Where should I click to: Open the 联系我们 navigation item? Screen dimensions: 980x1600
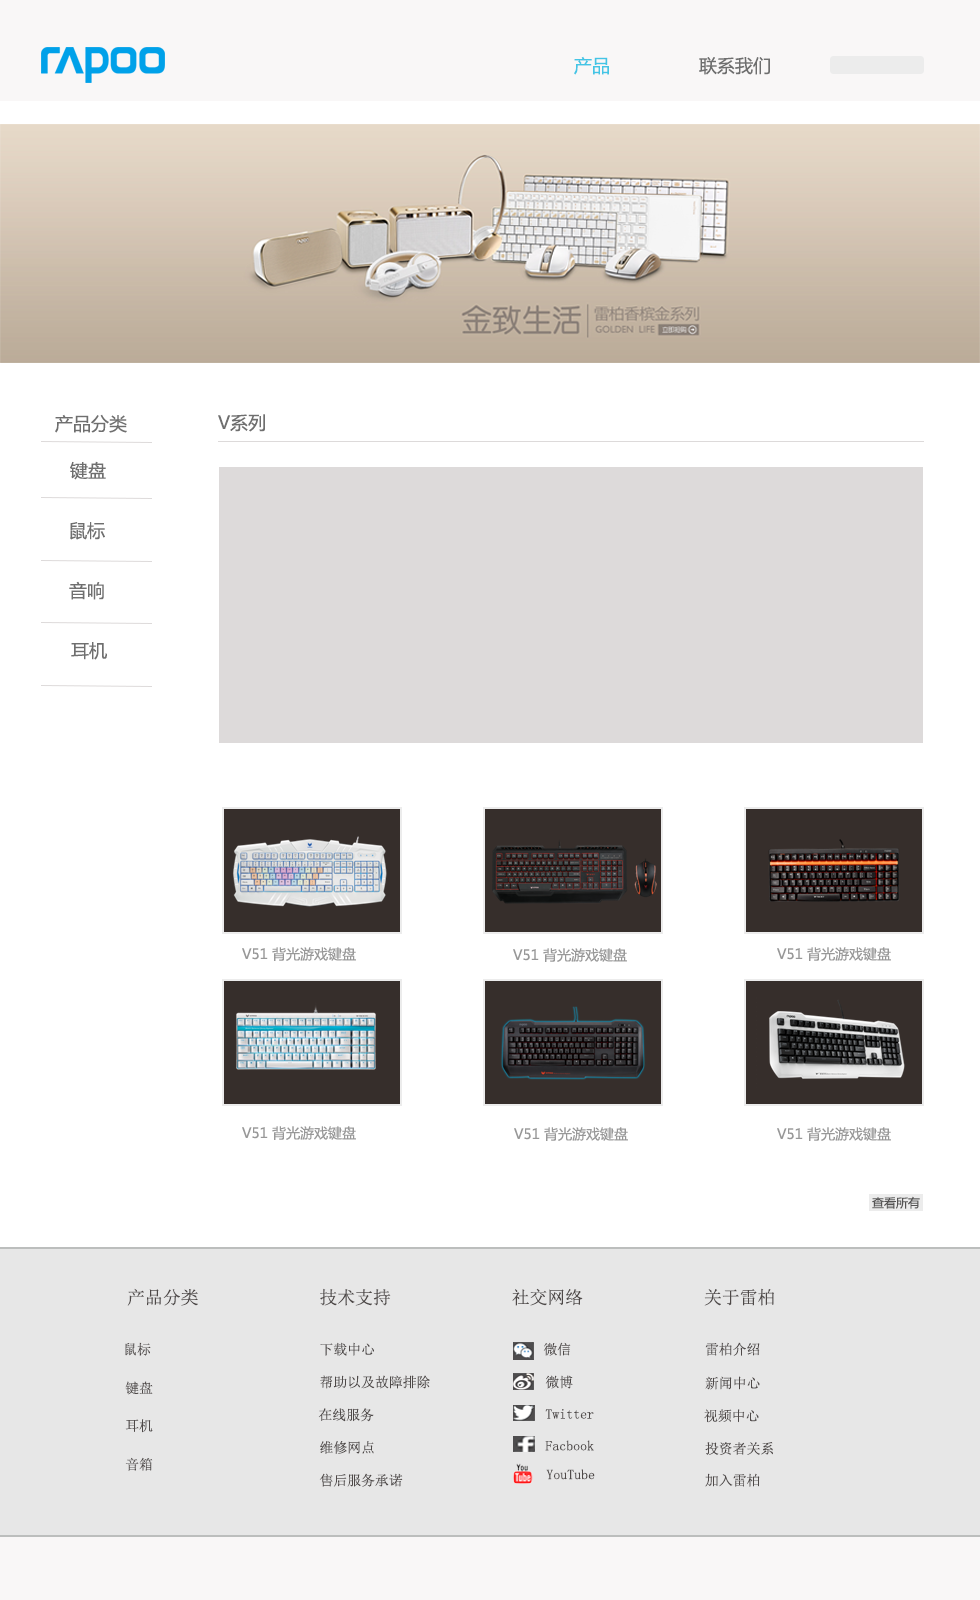[x=735, y=66]
